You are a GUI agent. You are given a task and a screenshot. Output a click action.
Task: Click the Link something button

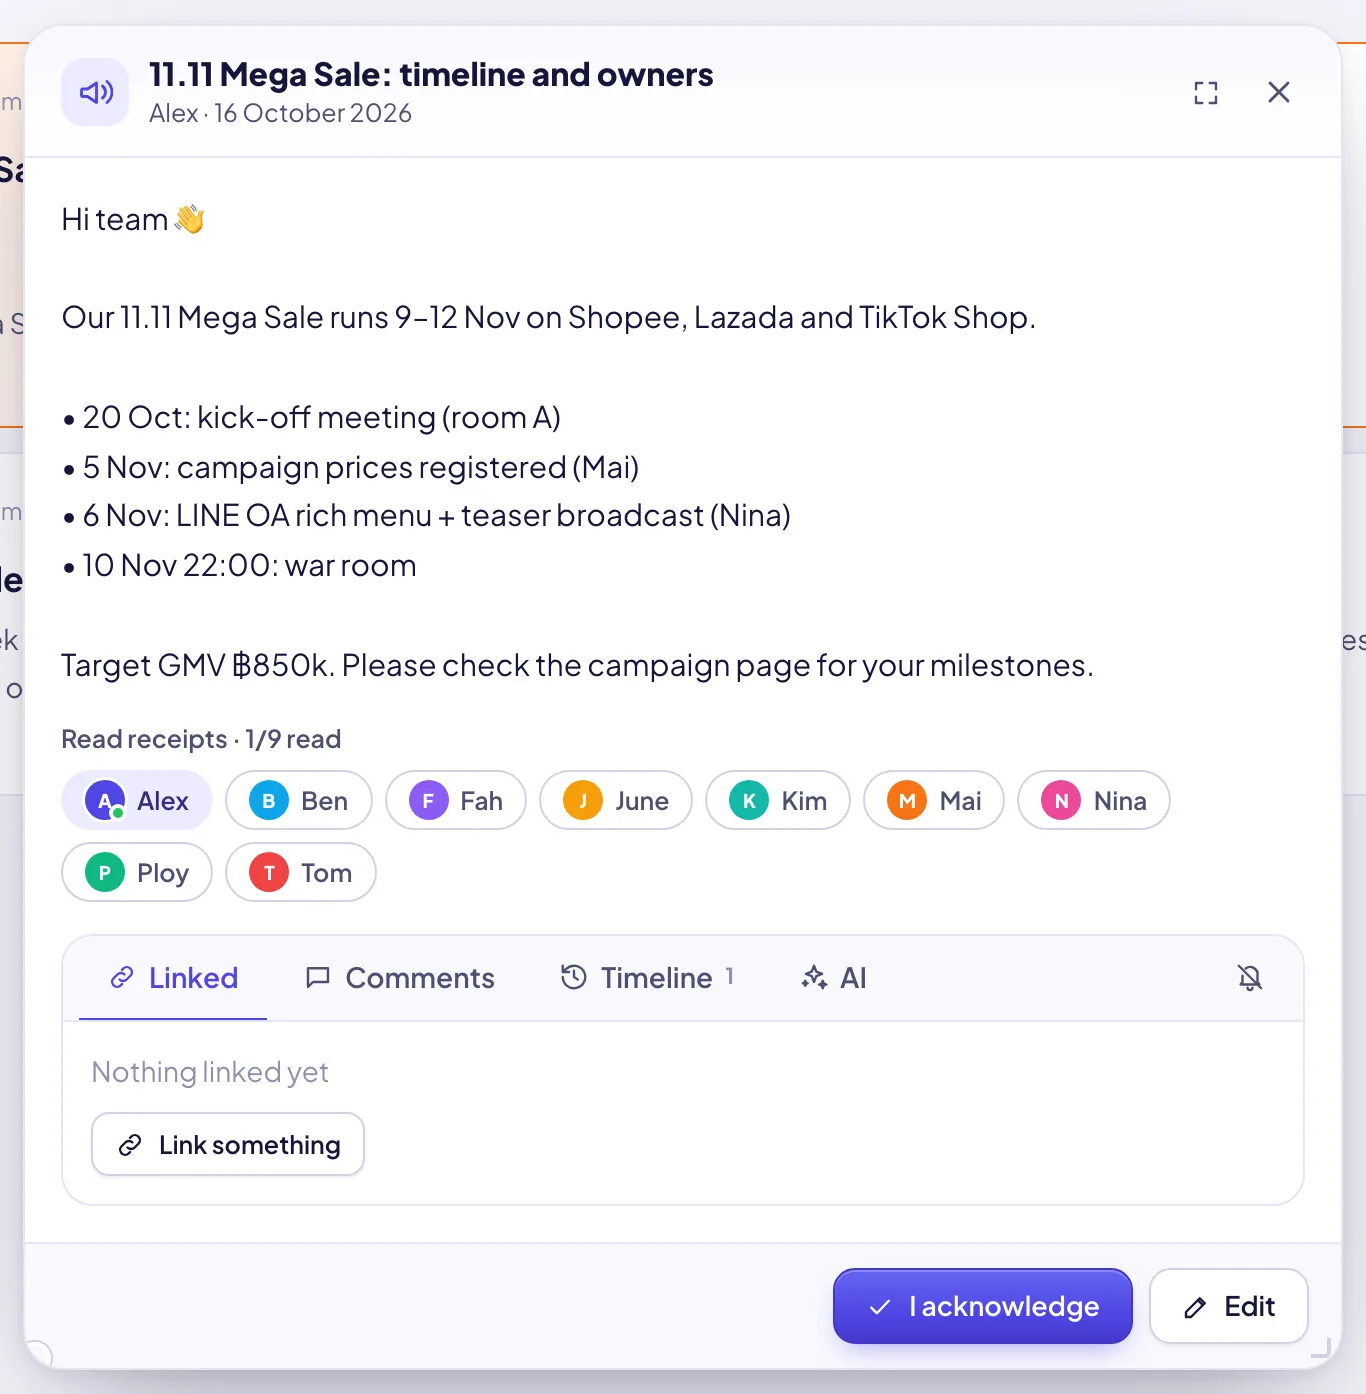(228, 1144)
